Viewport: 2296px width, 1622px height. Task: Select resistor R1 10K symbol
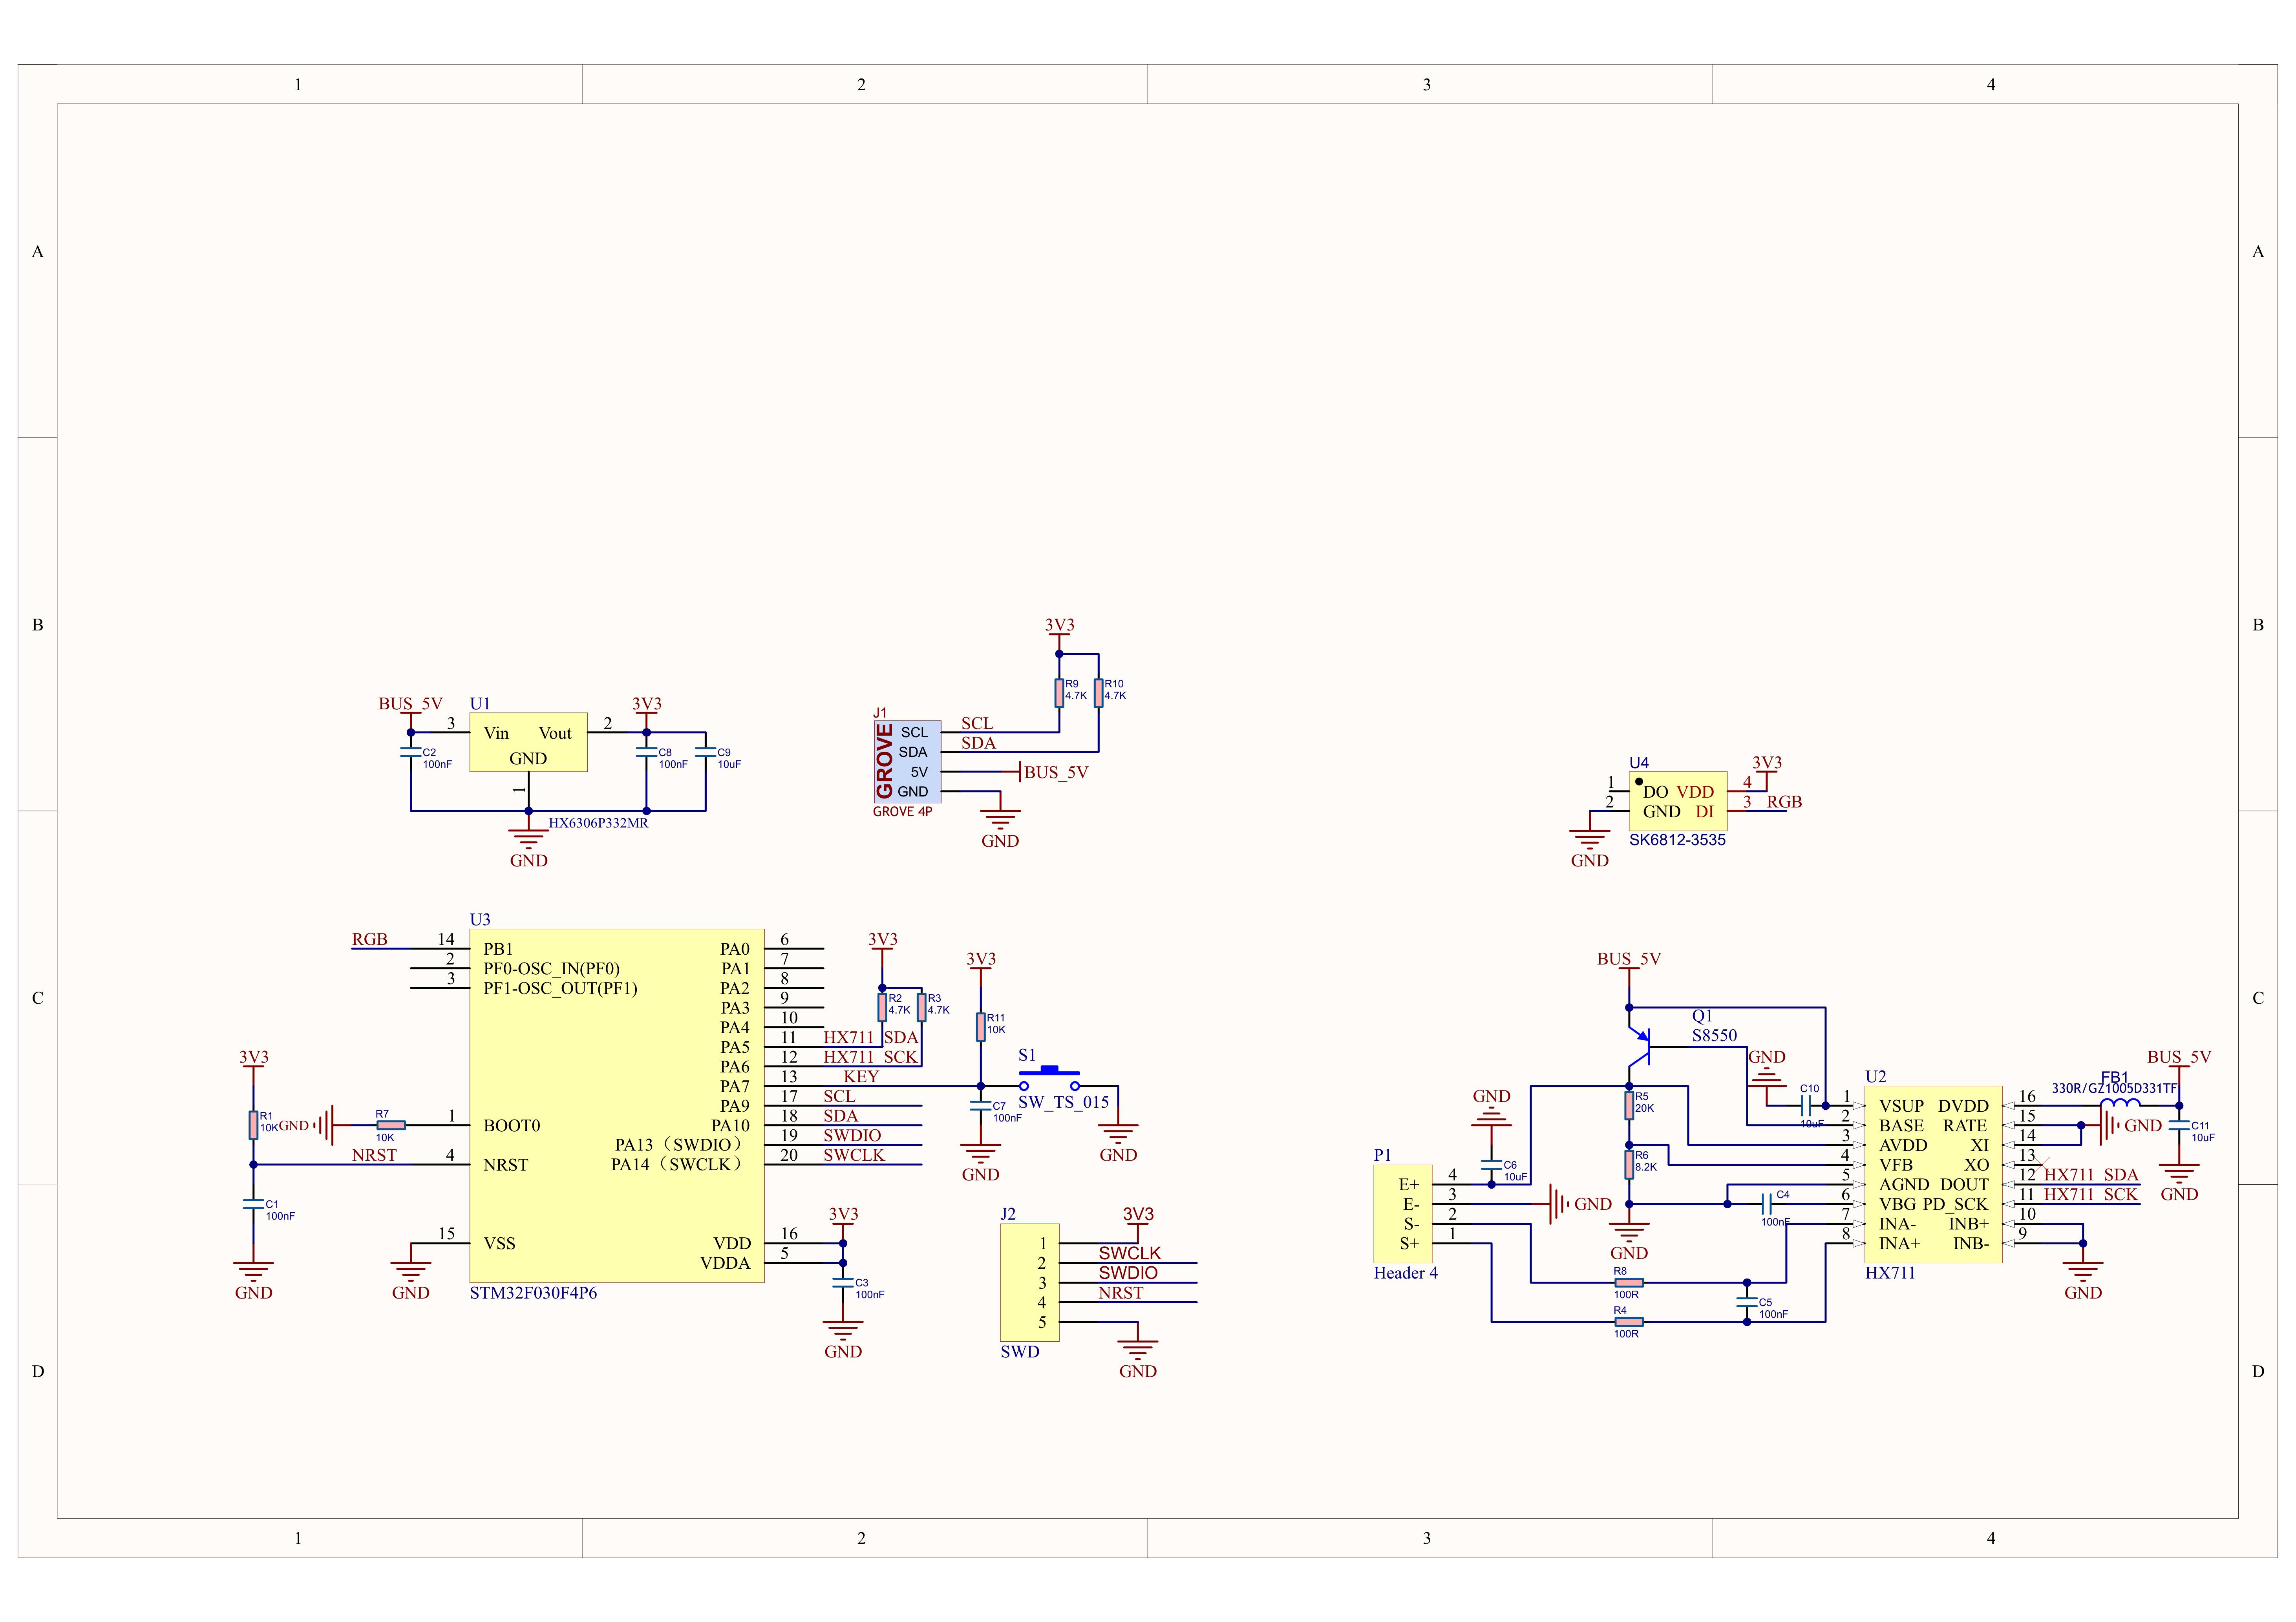253,1125
